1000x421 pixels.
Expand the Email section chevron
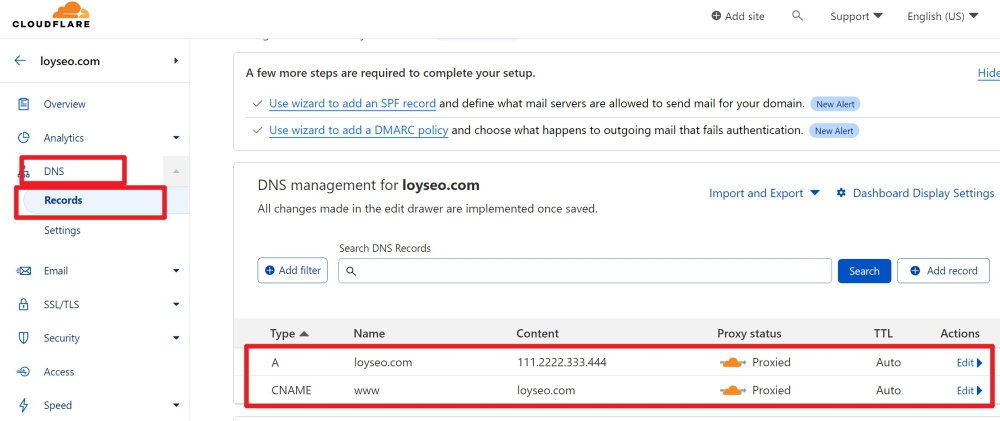click(176, 271)
